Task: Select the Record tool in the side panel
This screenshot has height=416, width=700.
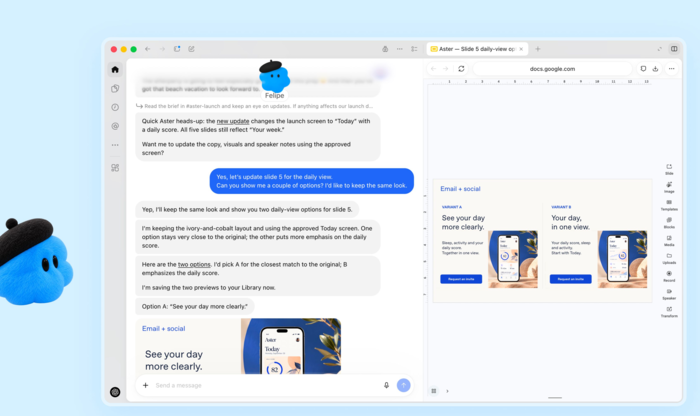Action: pos(669,276)
